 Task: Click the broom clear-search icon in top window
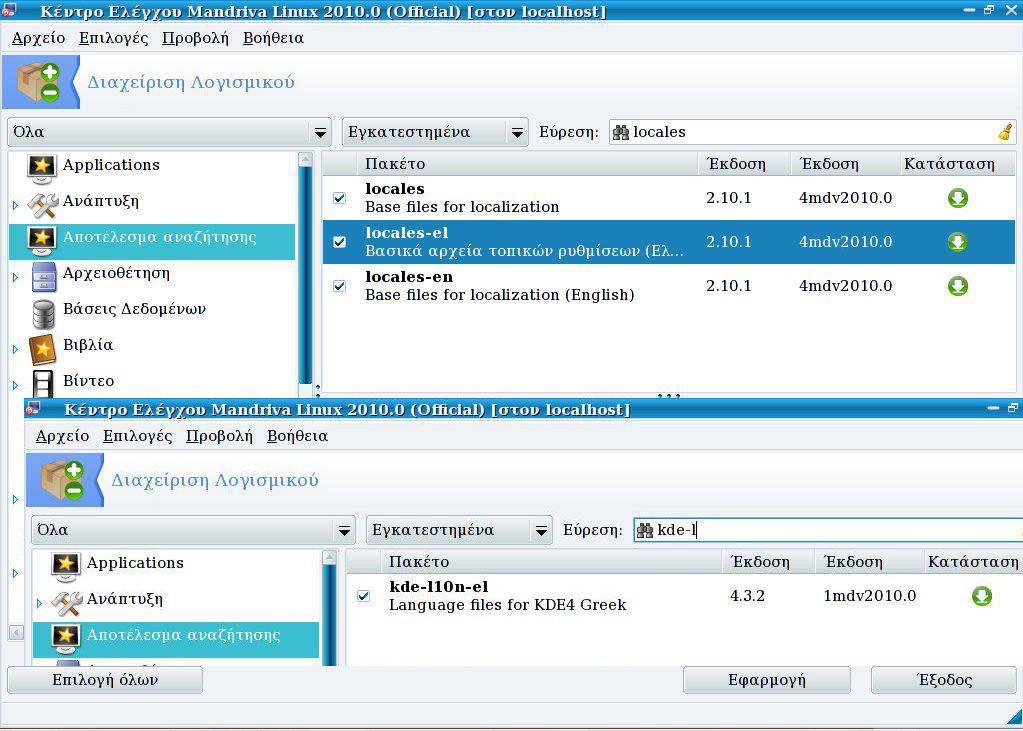[x=1005, y=132]
